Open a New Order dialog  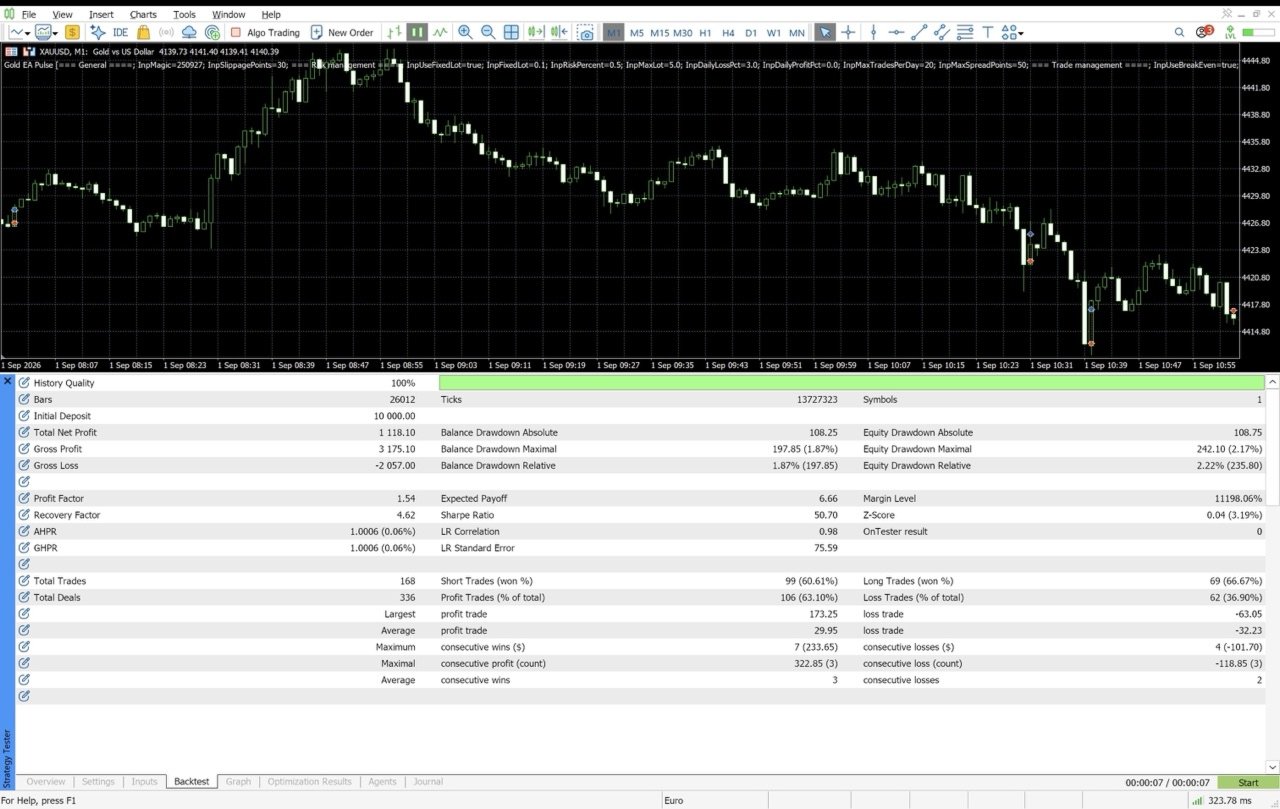pyautogui.click(x=342, y=32)
